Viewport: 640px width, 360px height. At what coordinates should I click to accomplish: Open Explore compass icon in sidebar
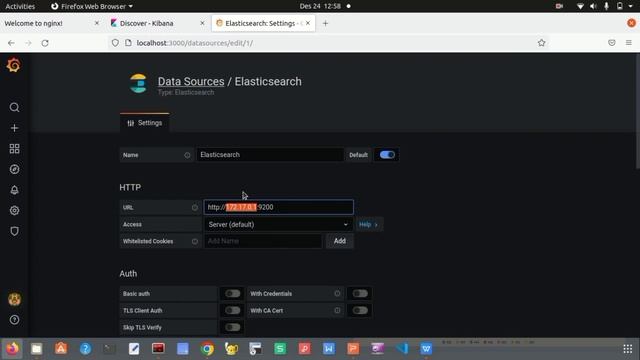click(x=14, y=169)
